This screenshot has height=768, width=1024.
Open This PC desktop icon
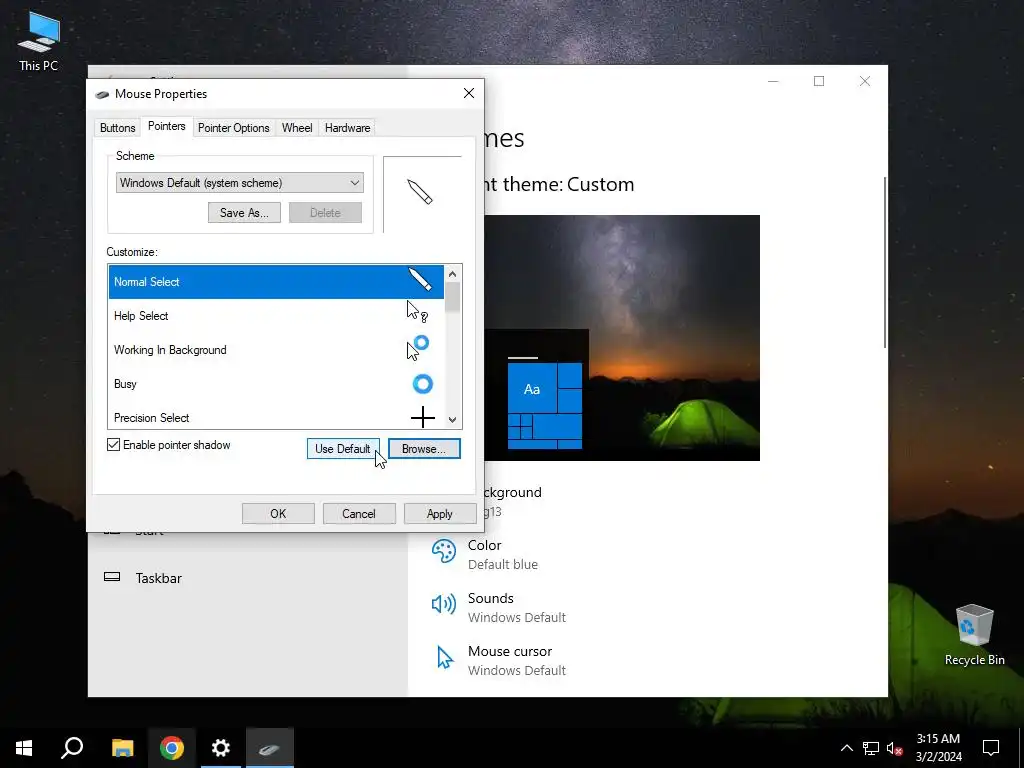pos(39,42)
